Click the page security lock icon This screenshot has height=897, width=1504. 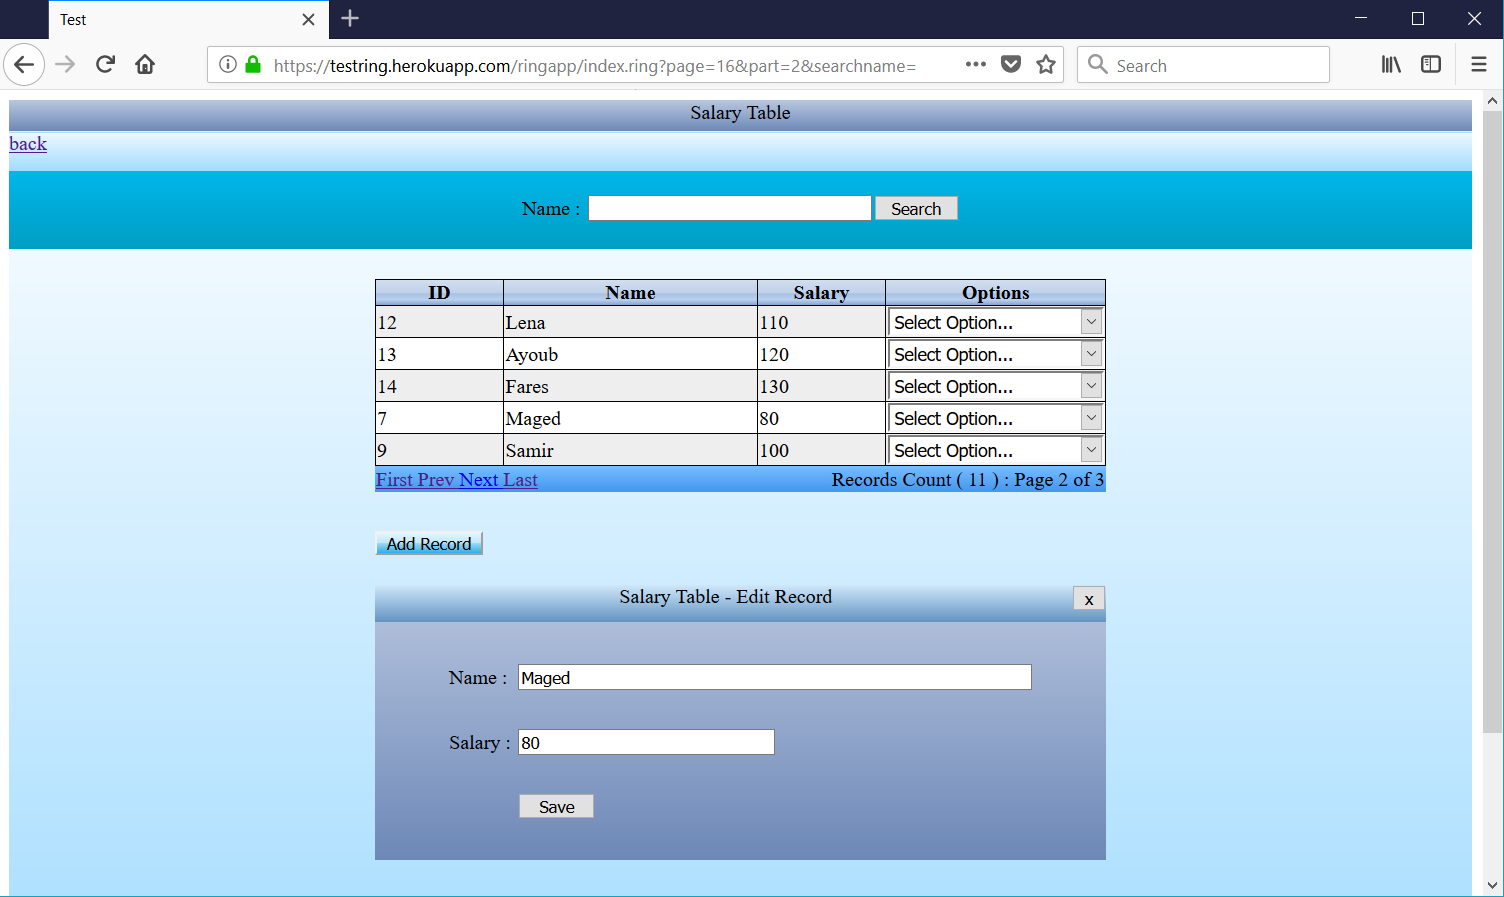[252, 64]
